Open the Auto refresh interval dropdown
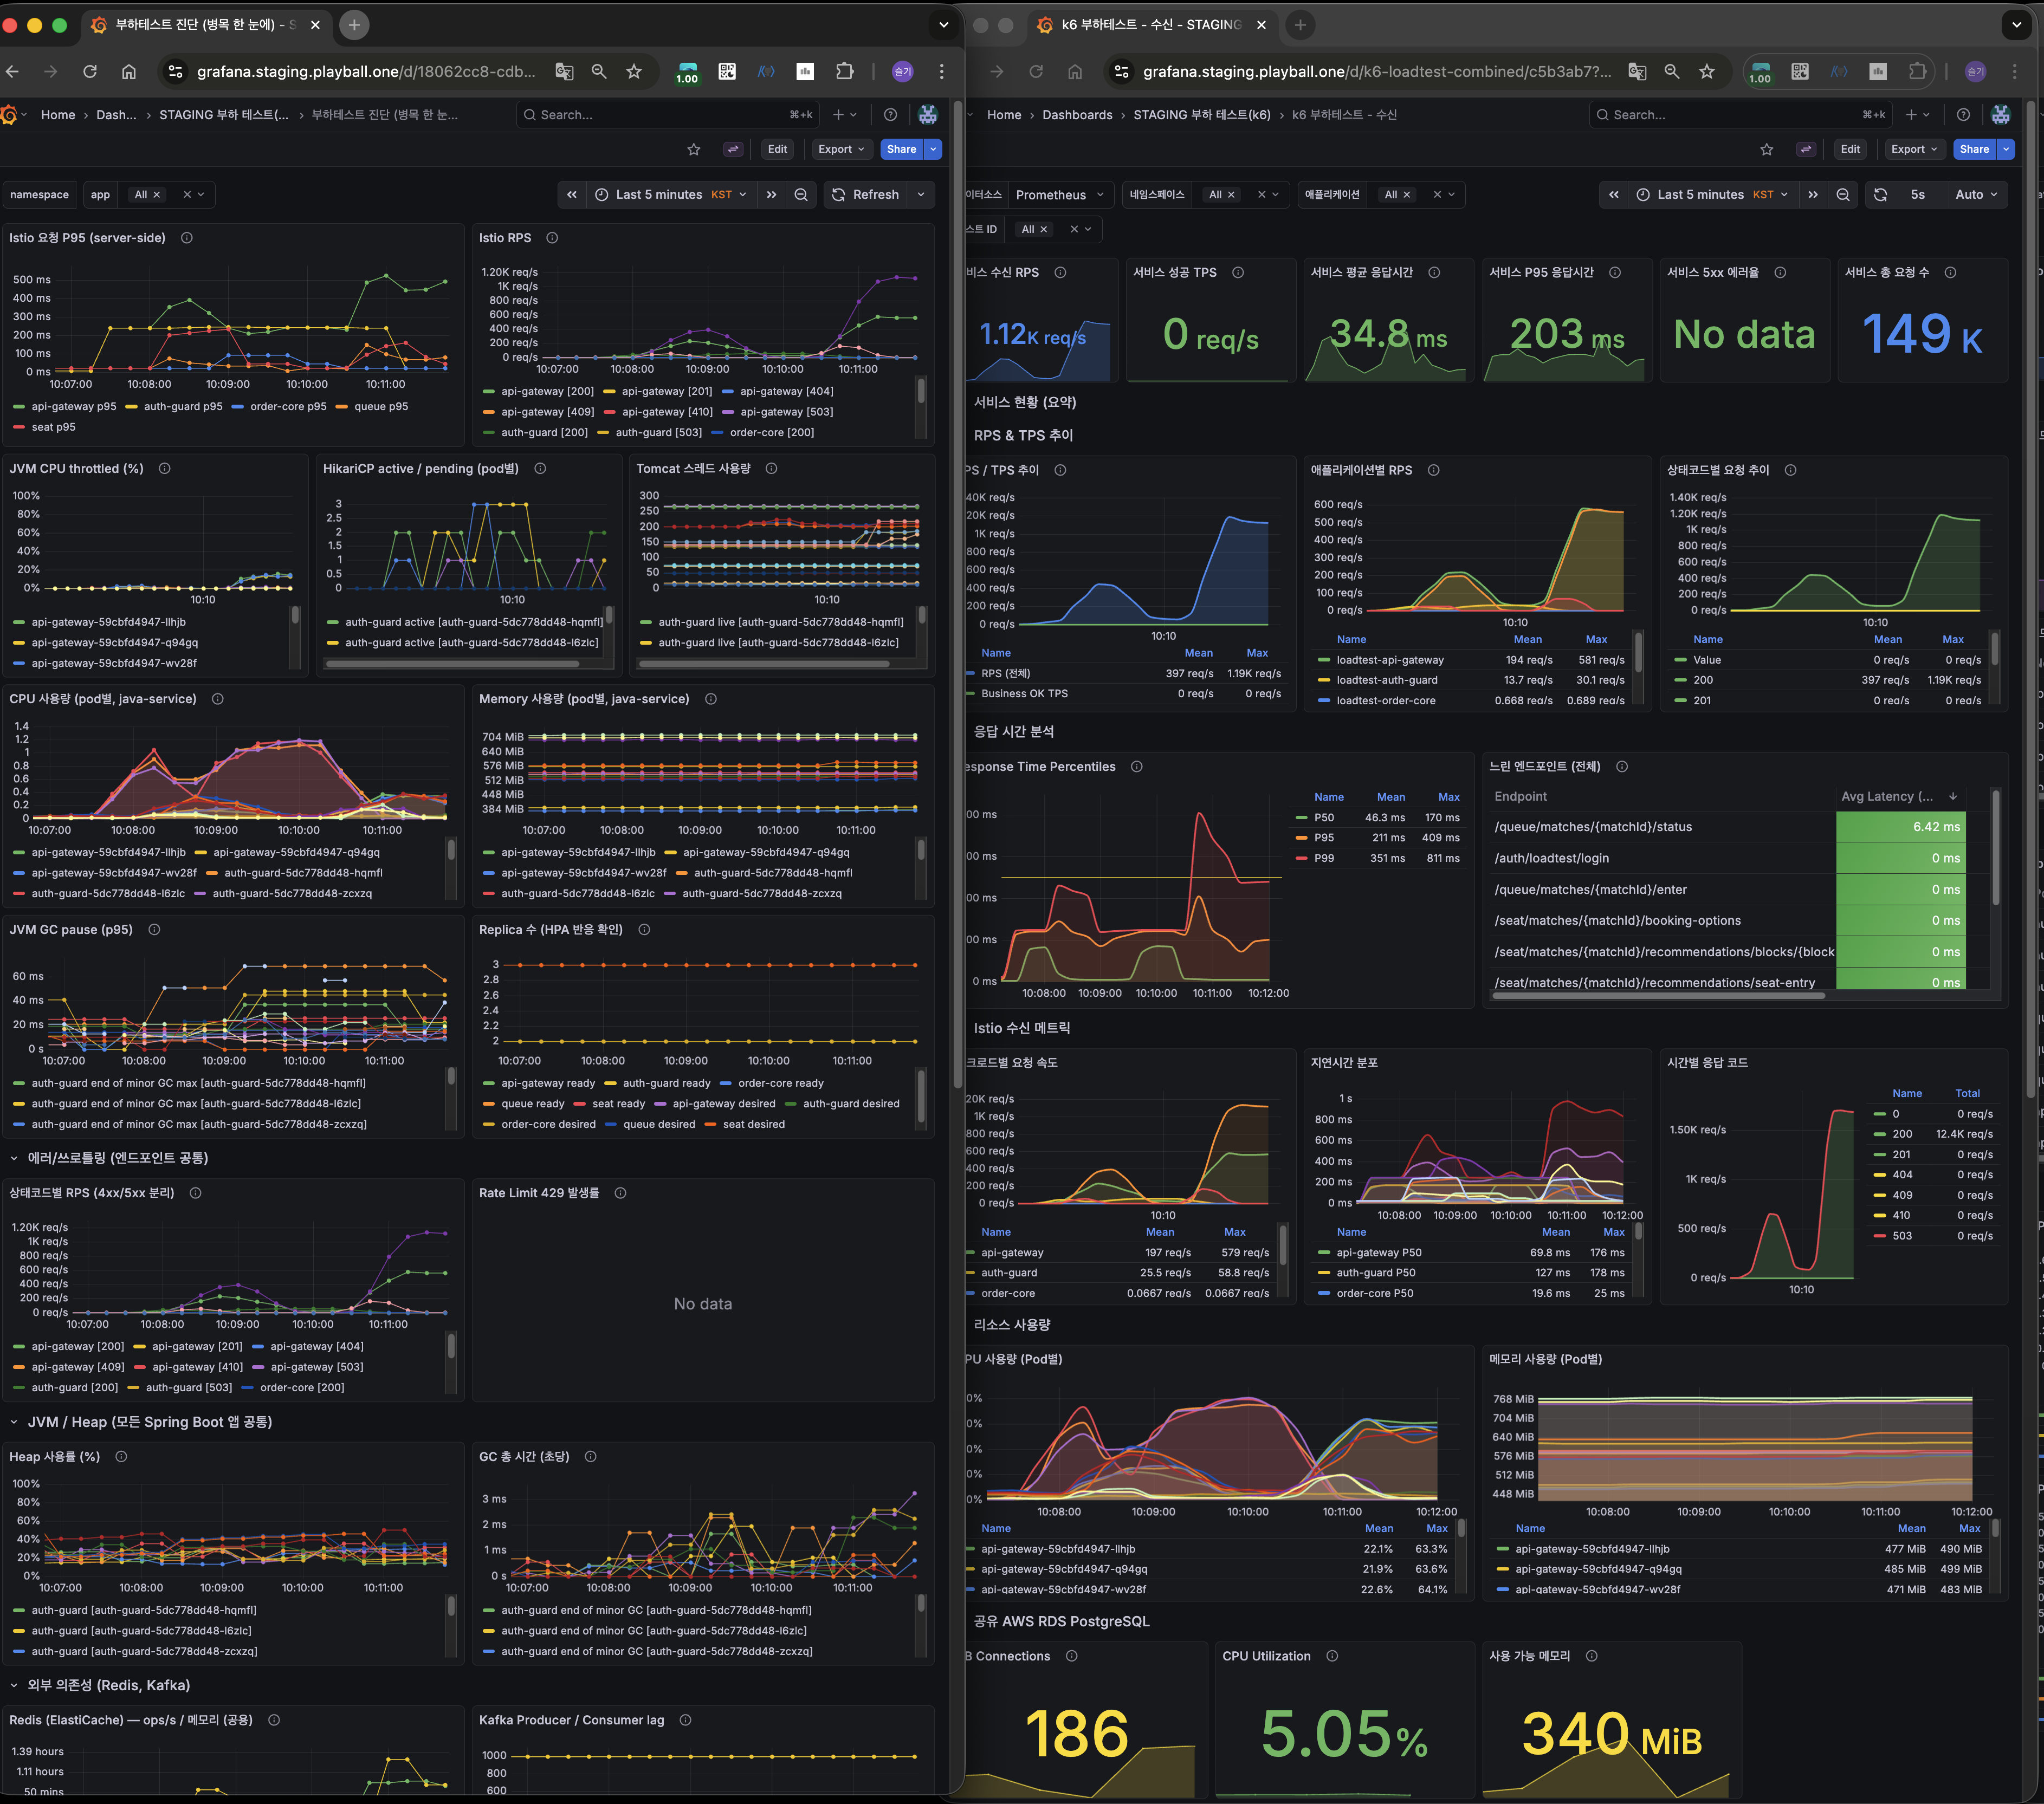Screen dimensions: 2044x1804 [x=1975, y=195]
